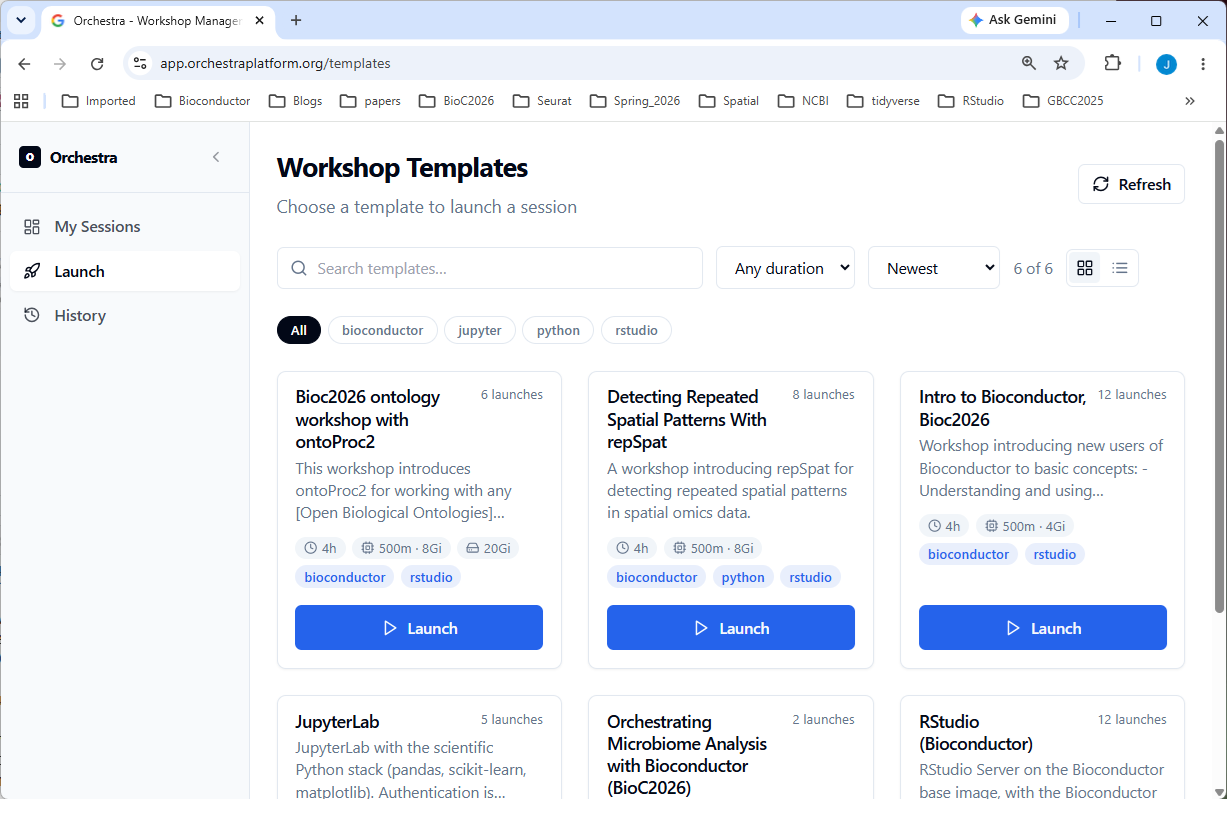The width and height of the screenshot is (1231, 813).
Task: Click the page vertical scrollbar
Action: [1219, 375]
